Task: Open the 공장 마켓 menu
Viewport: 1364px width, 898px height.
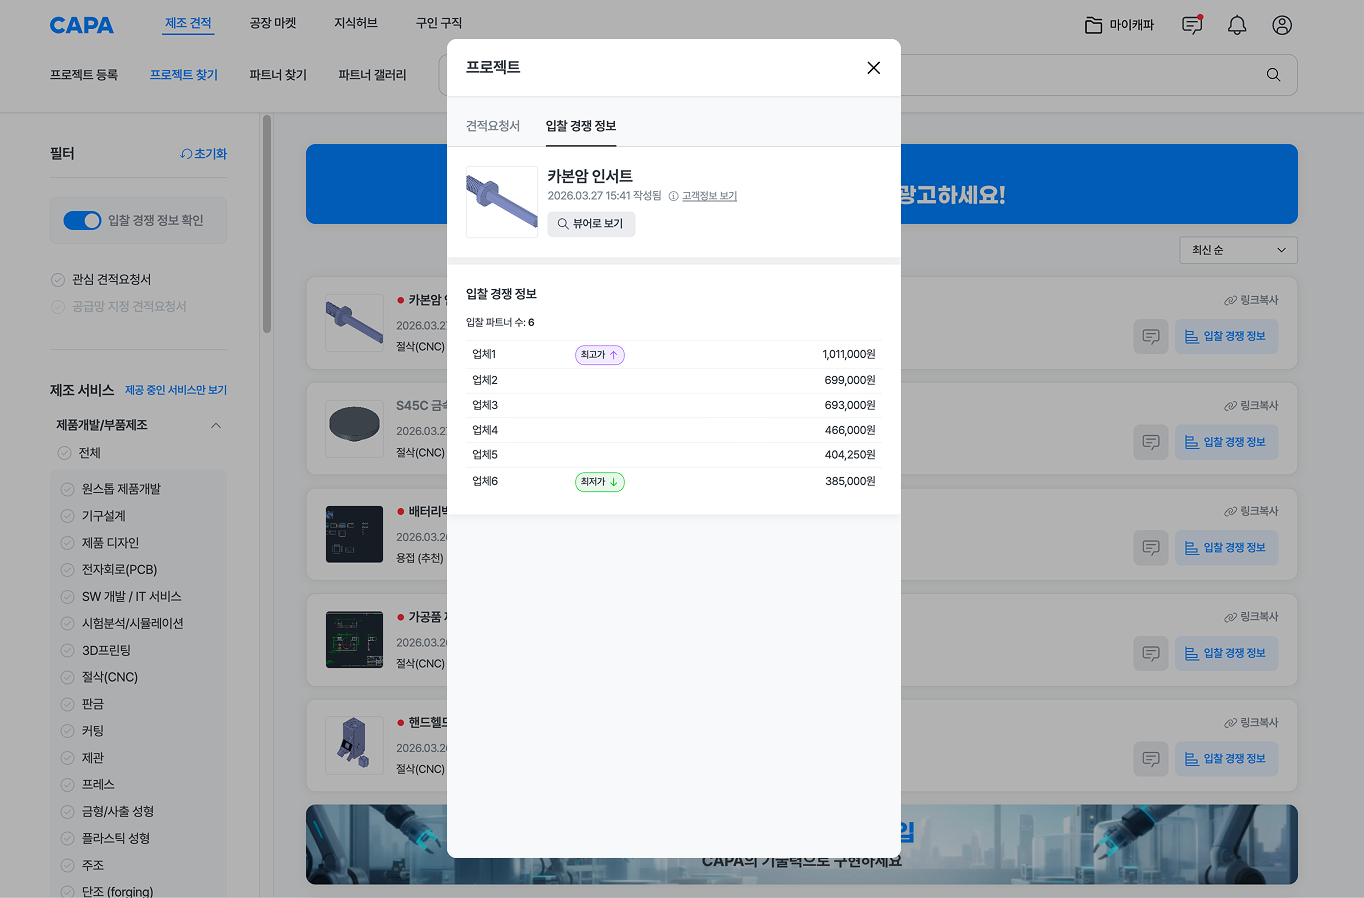Action: [273, 23]
